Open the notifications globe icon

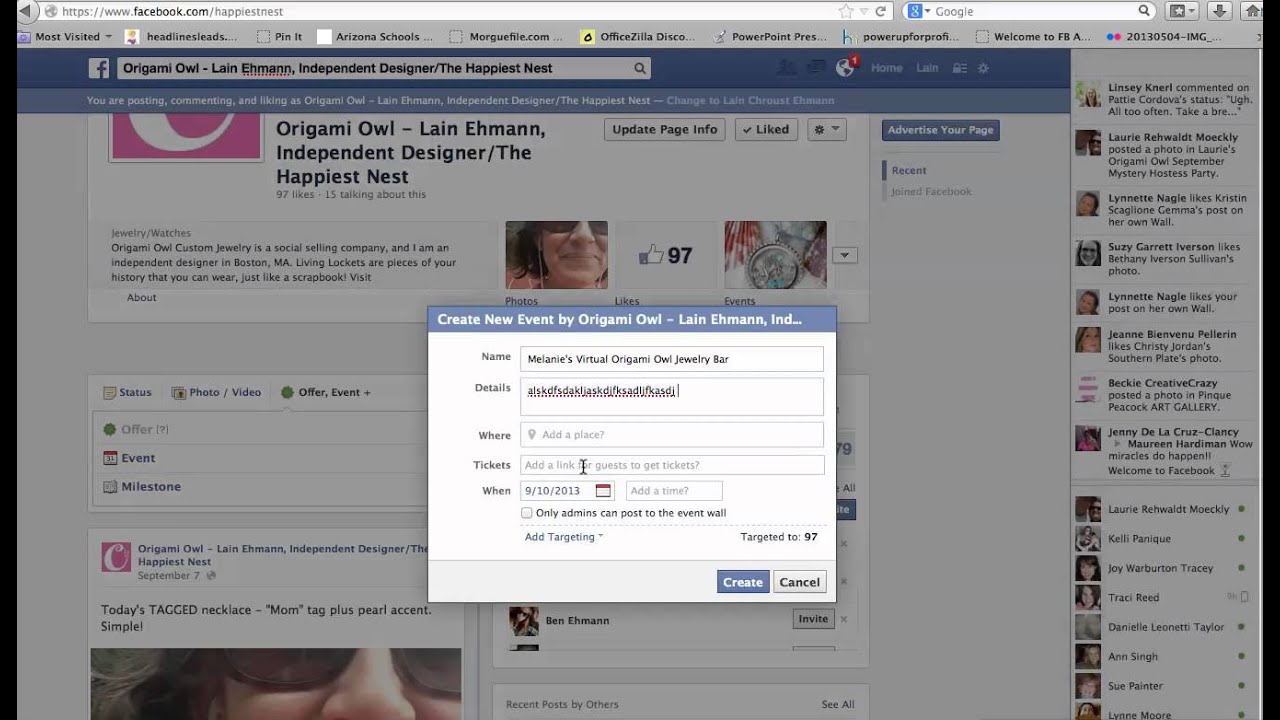(x=845, y=67)
